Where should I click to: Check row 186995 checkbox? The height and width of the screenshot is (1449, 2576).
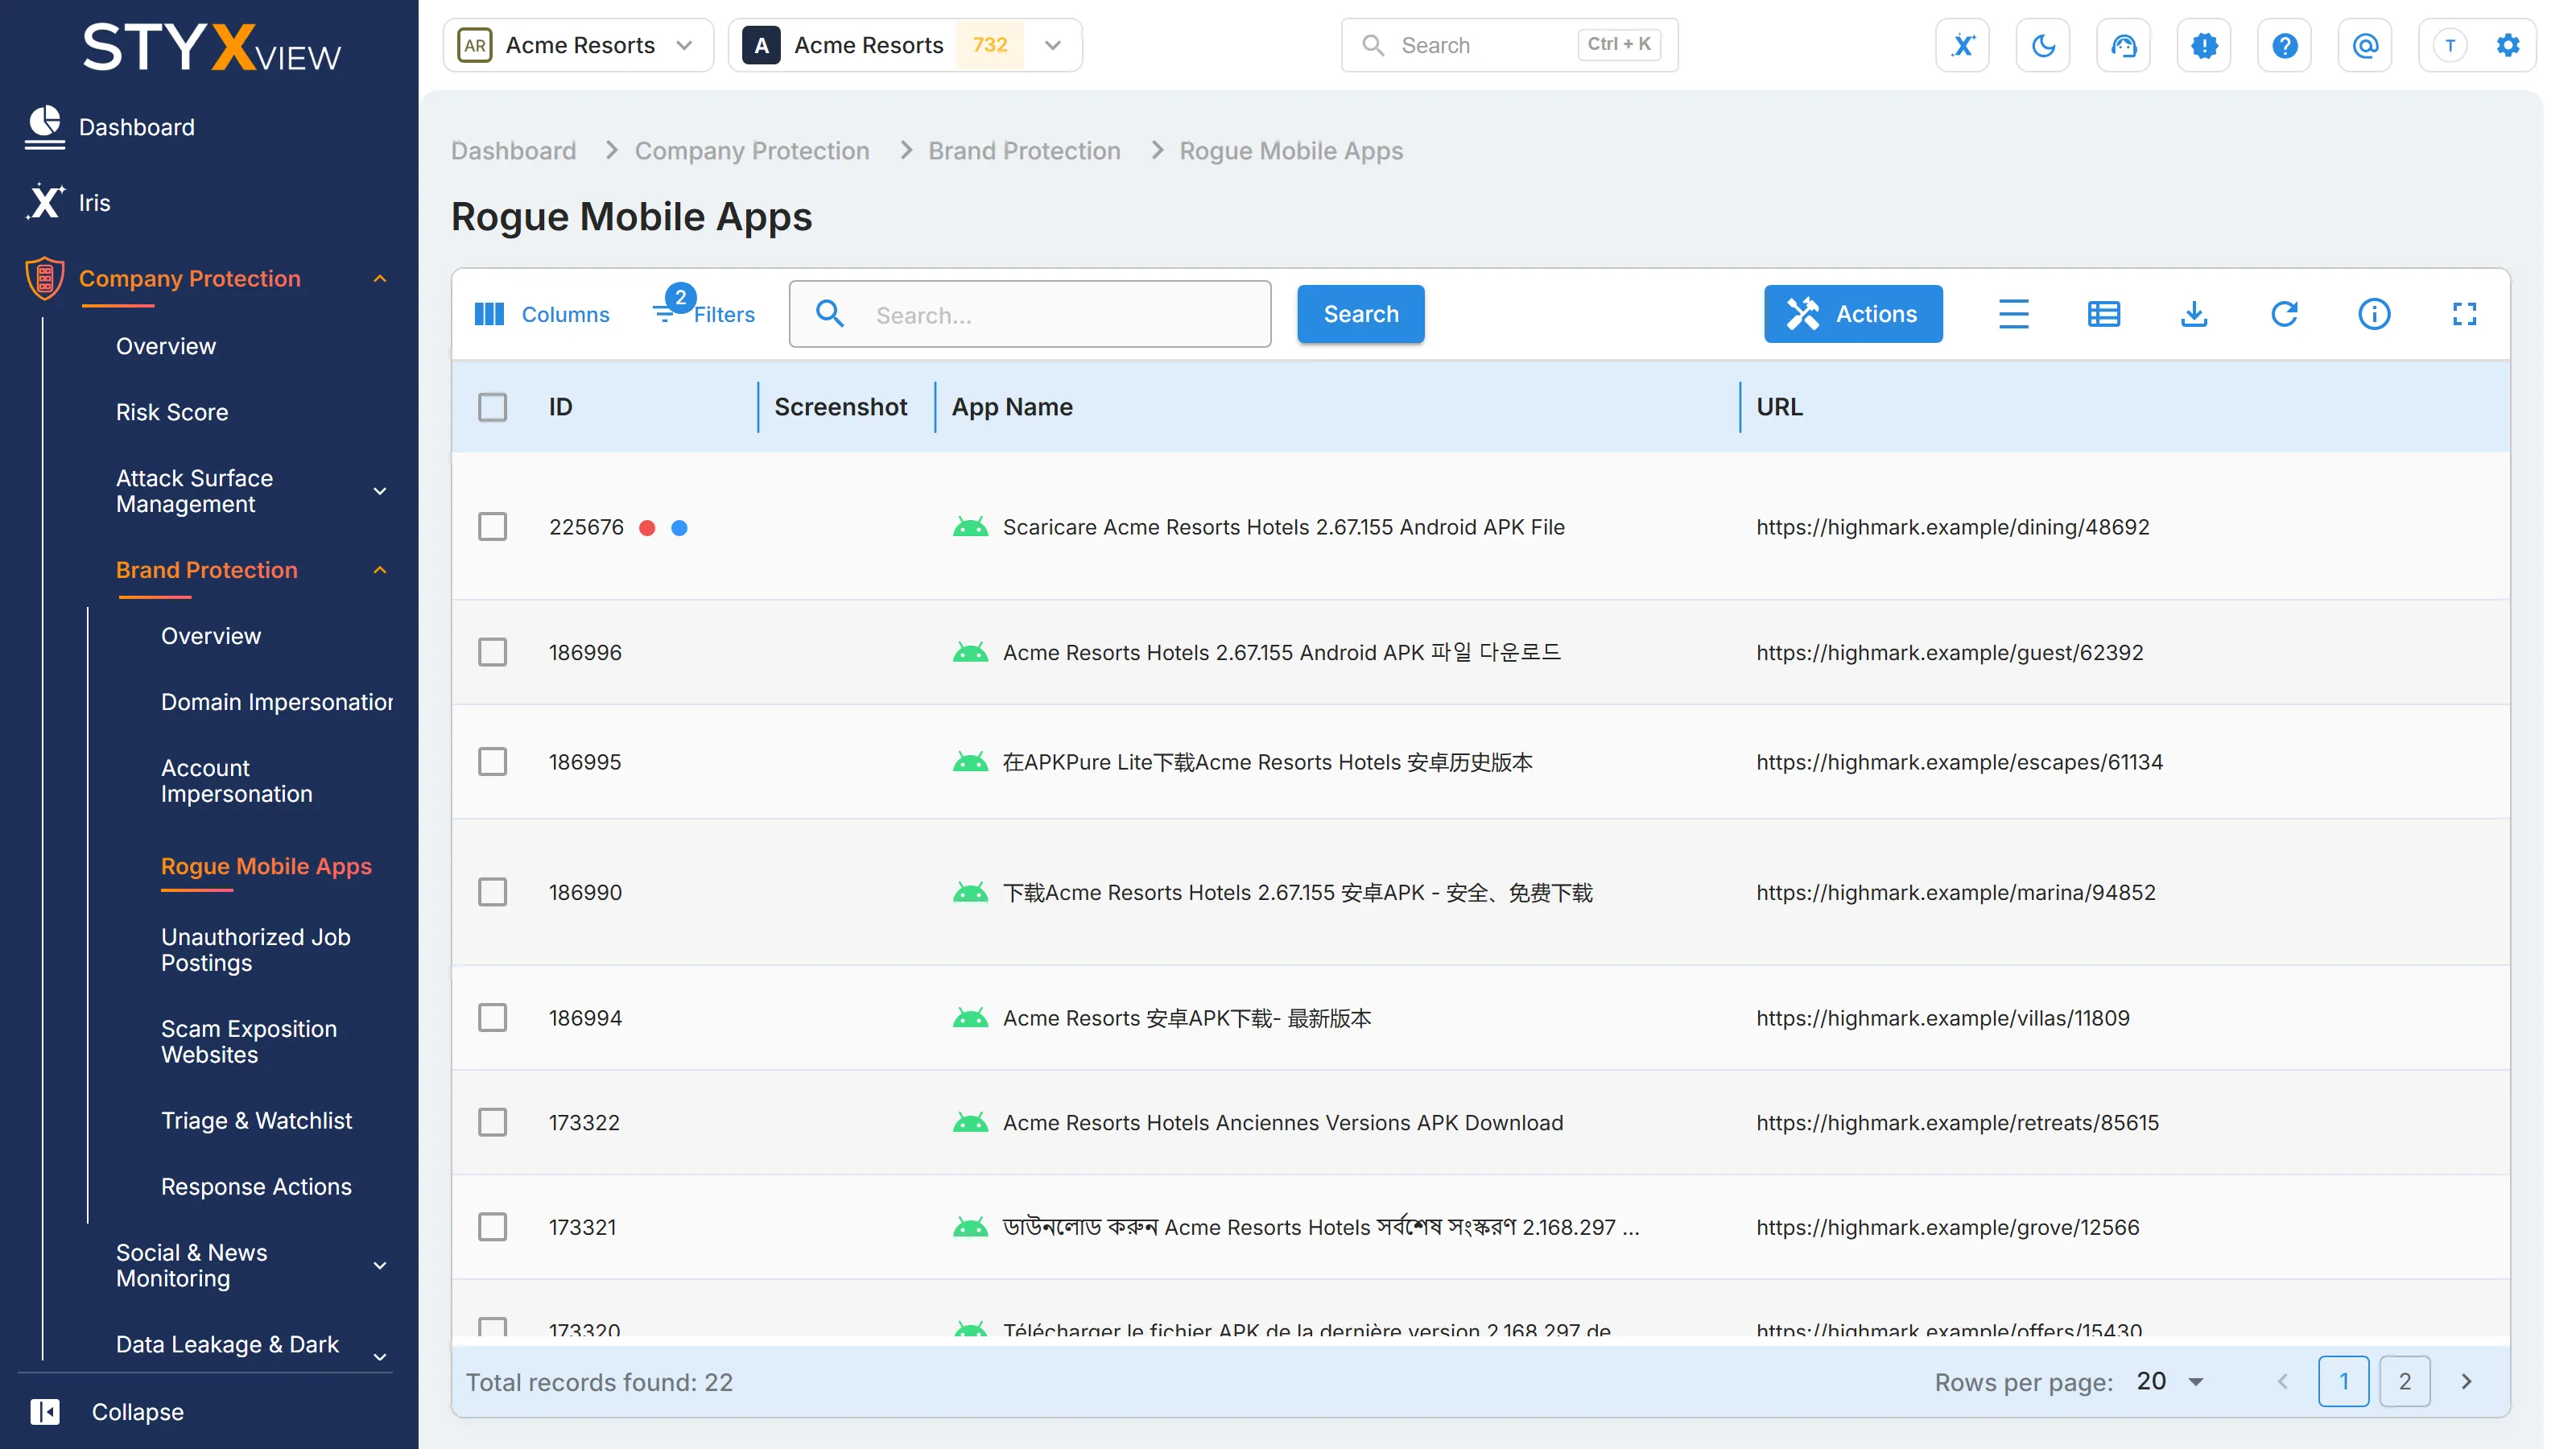pyautogui.click(x=492, y=762)
